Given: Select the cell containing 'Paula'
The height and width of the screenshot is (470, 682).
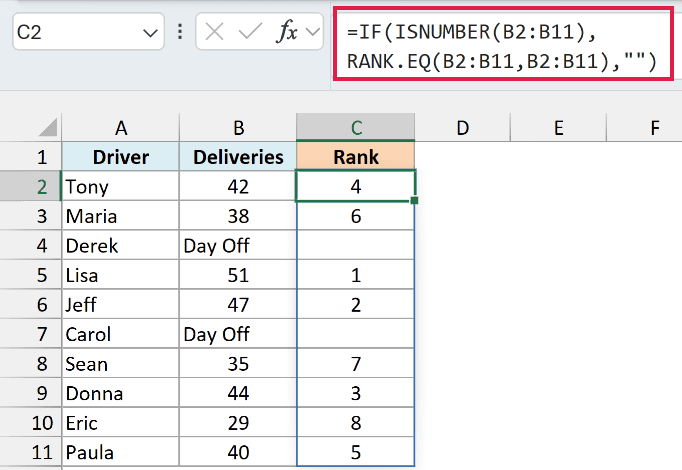Looking at the screenshot, I should point(120,452).
